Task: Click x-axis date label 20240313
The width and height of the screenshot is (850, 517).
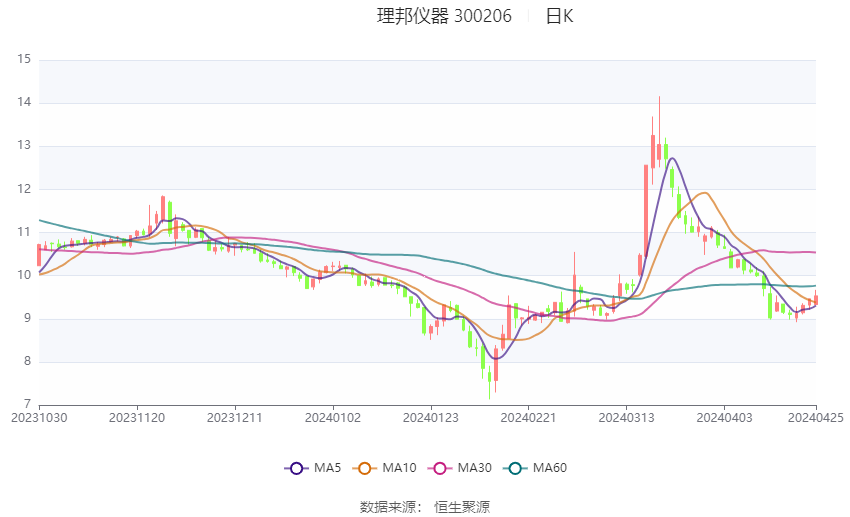Action: 626,418
